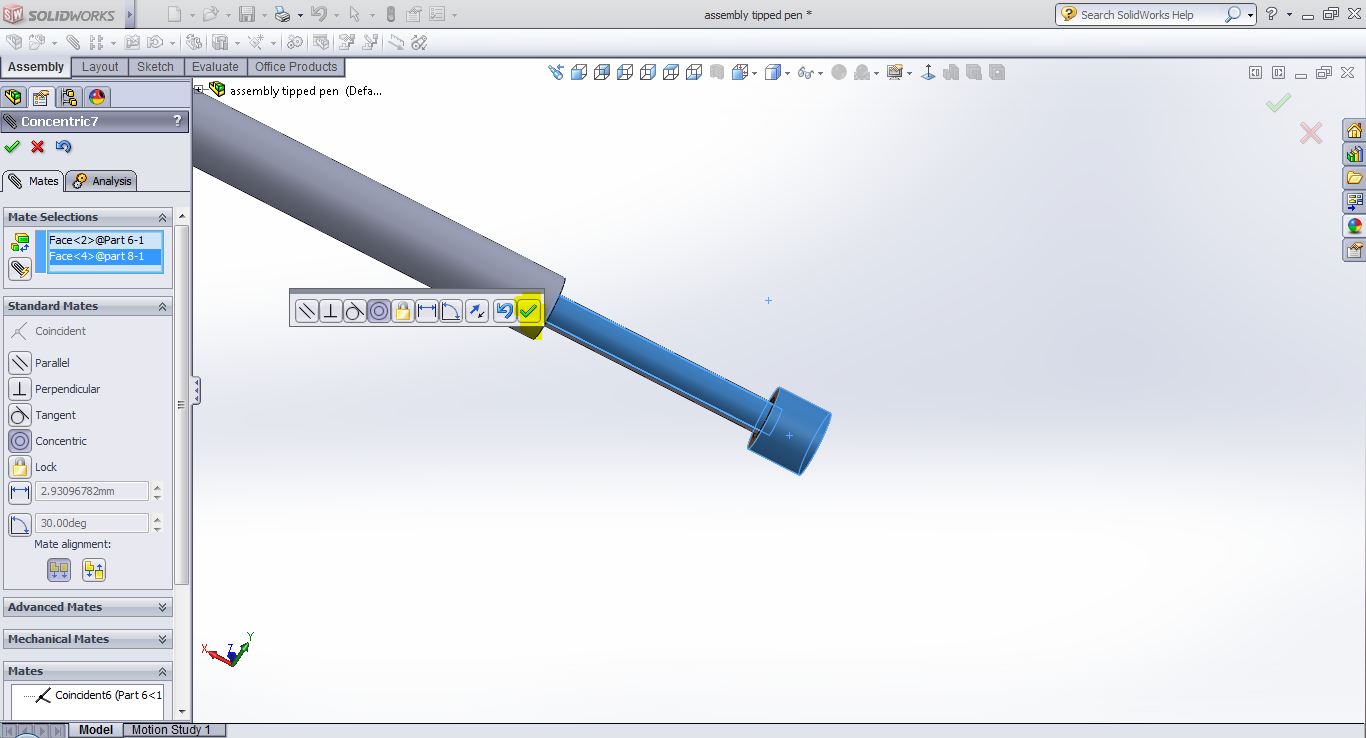Click the faint green confirmation checkmark in the viewport corner

coord(1278,102)
